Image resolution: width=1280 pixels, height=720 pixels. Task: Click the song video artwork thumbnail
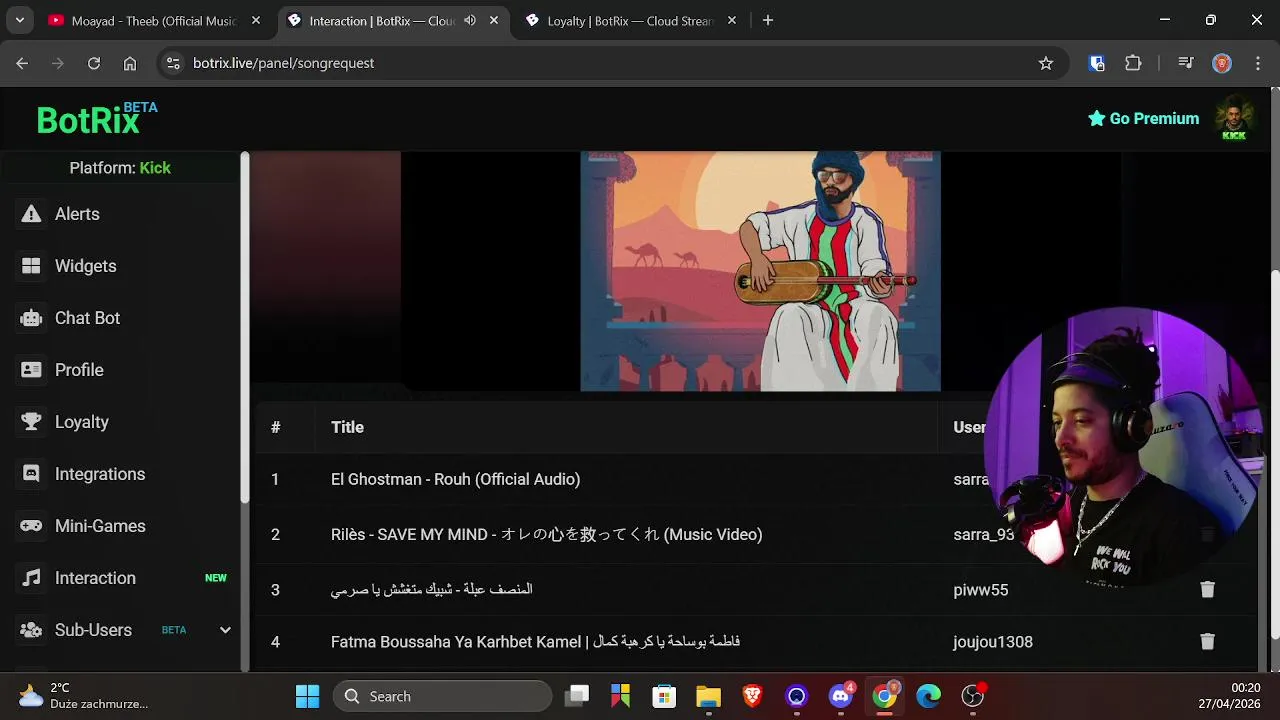[x=760, y=271]
